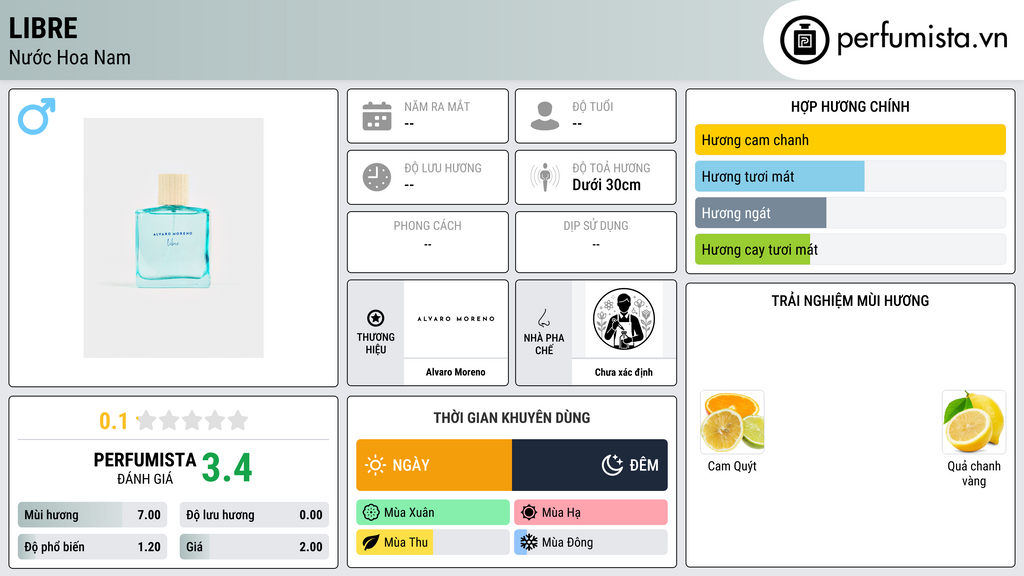Screen dimensions: 1024x576
Task: Click the Dịp sử dụng card
Action: [596, 242]
